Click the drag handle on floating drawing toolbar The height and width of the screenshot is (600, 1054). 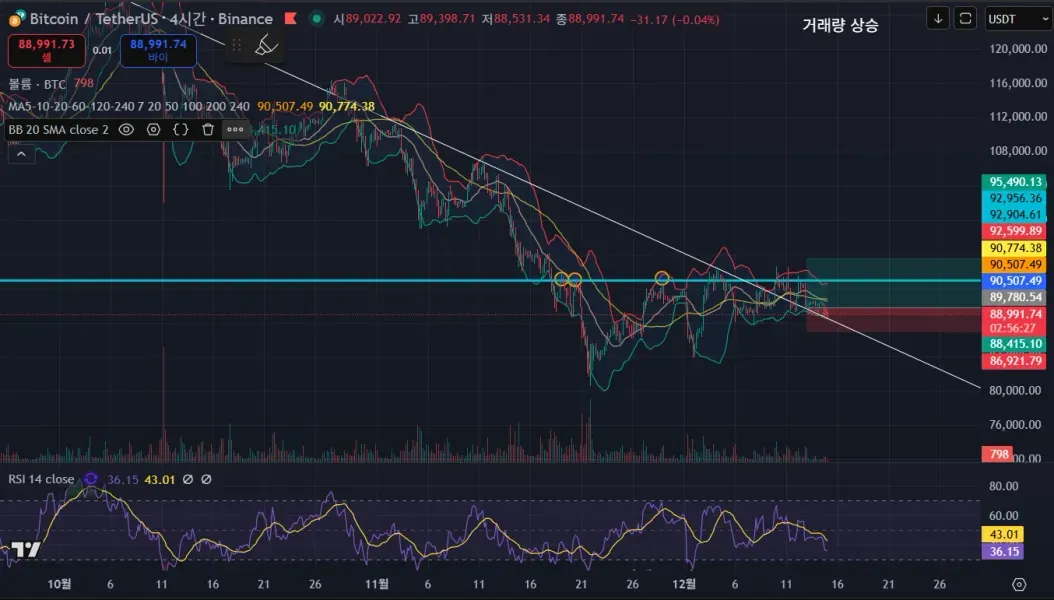coord(237,45)
